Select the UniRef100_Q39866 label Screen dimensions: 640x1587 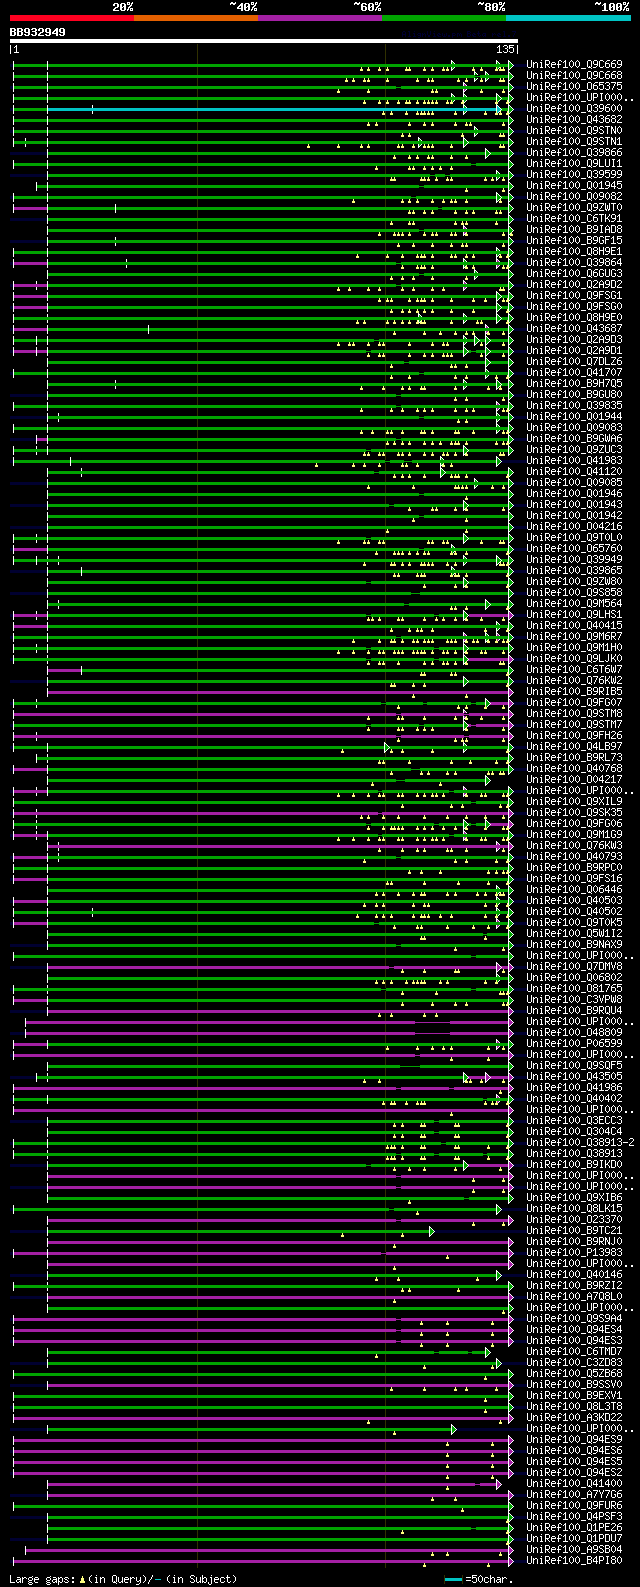(x=574, y=152)
